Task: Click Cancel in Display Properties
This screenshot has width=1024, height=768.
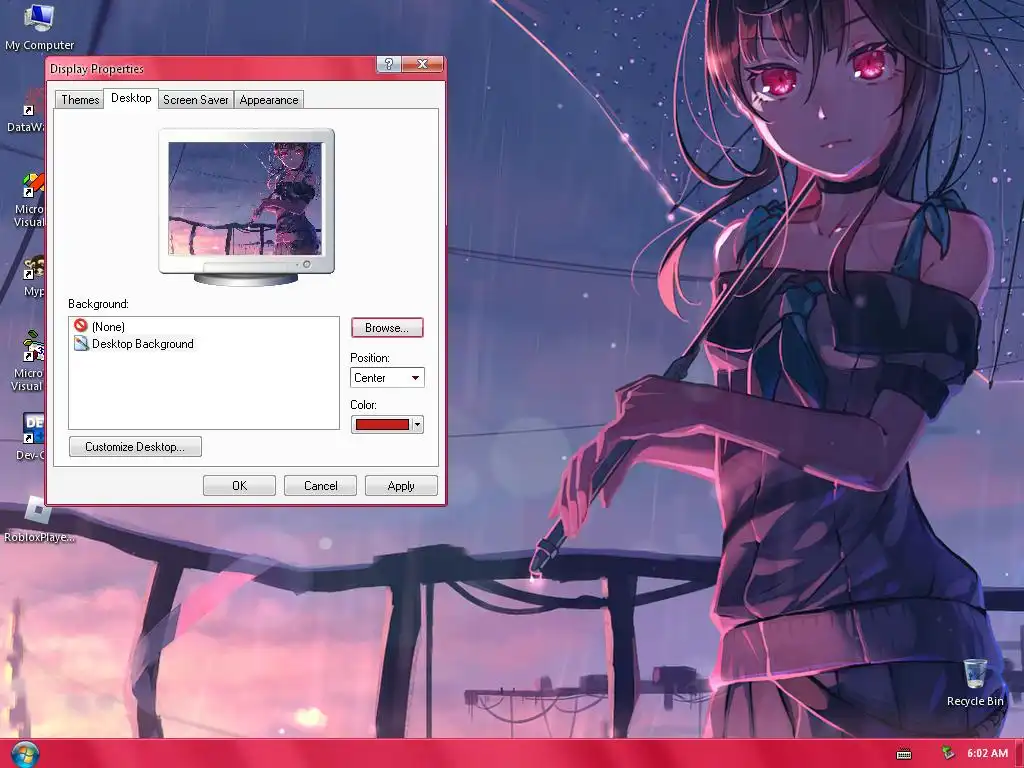Action: point(321,486)
